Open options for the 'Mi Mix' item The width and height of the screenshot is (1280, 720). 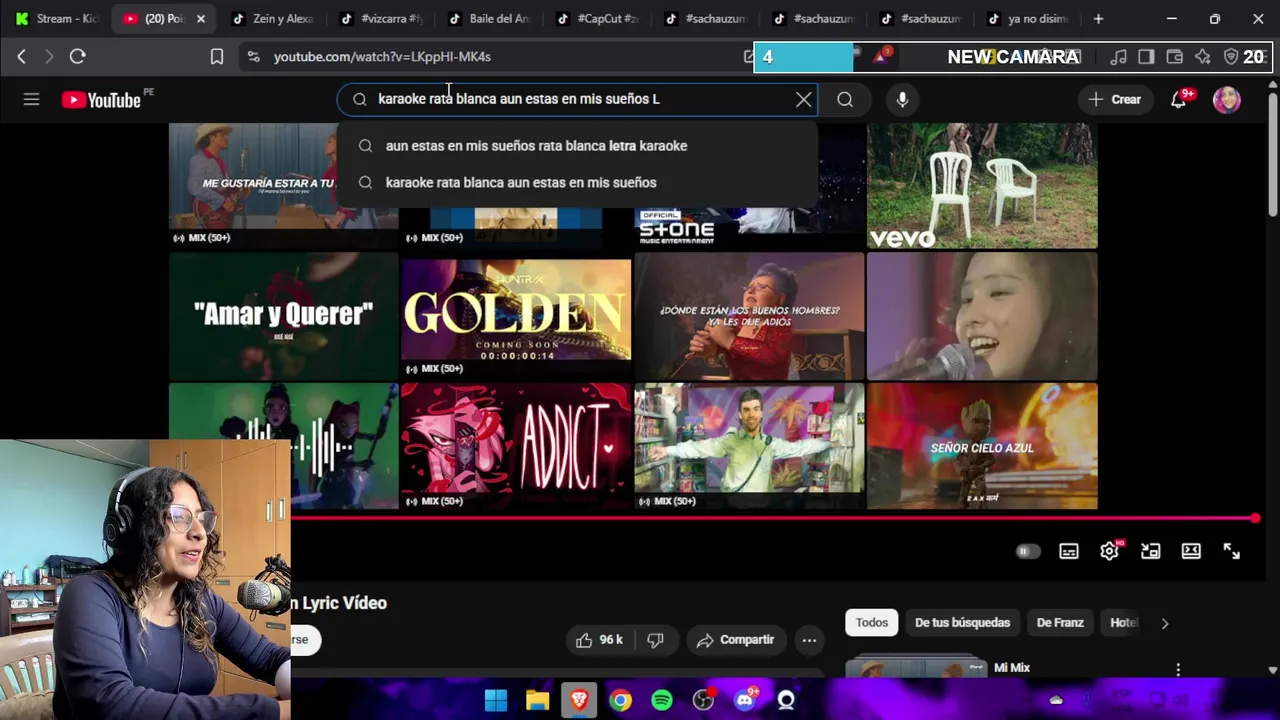click(x=1178, y=669)
